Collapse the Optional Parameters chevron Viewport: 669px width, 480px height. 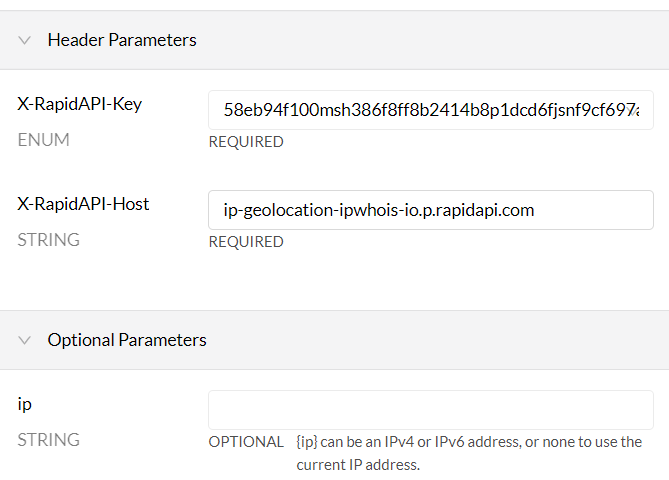25,340
